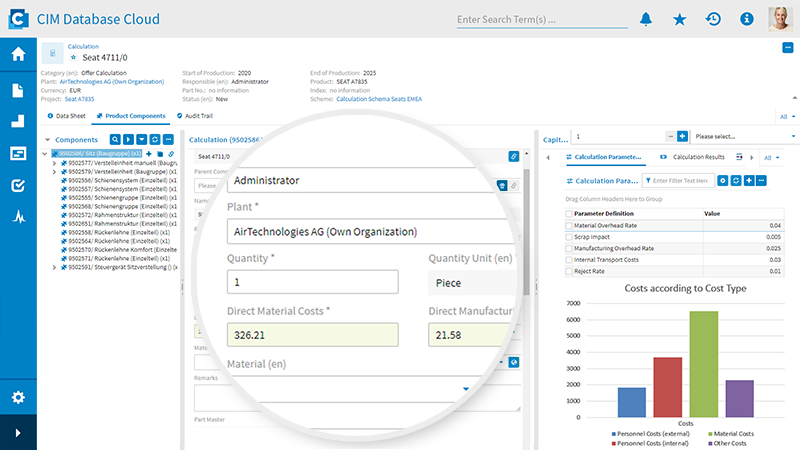
Task: Open the history clock icon
Action: (x=713, y=19)
